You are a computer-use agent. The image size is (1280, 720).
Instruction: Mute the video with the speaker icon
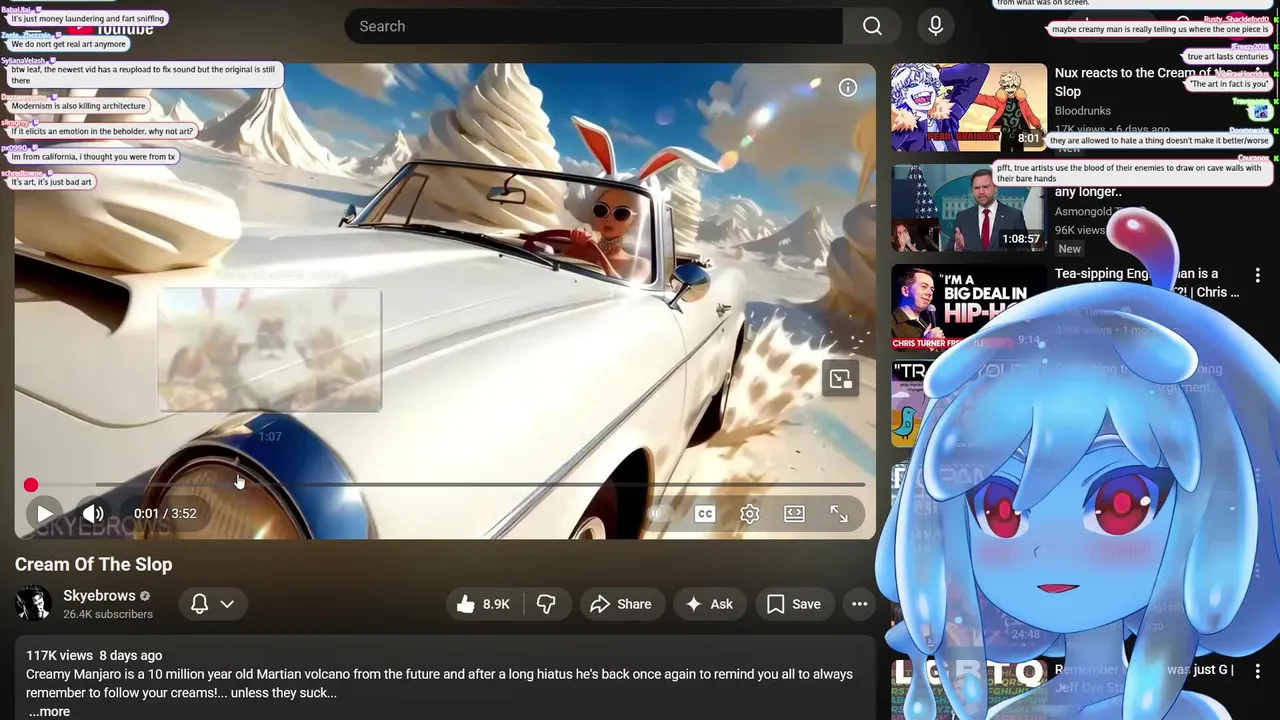[x=93, y=514]
